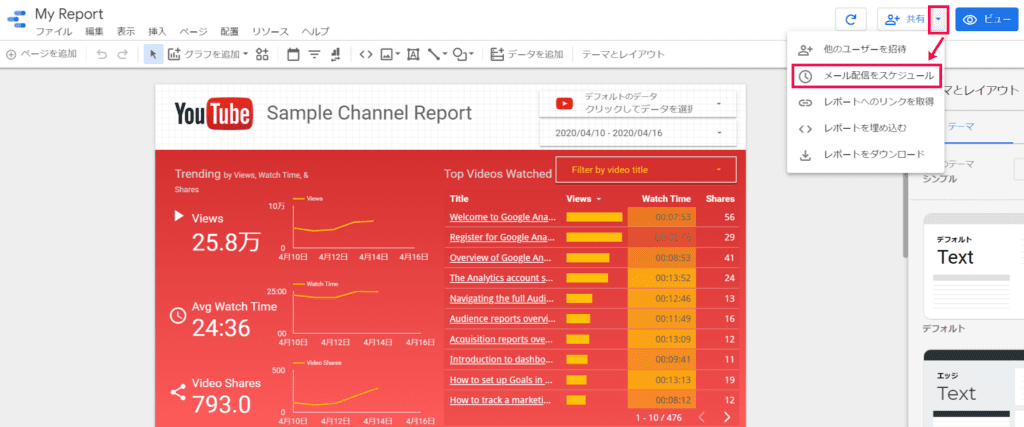This screenshot has width=1024, height=427.
Task: Choose メール配信をスケジュール menu entry
Action: tap(866, 76)
